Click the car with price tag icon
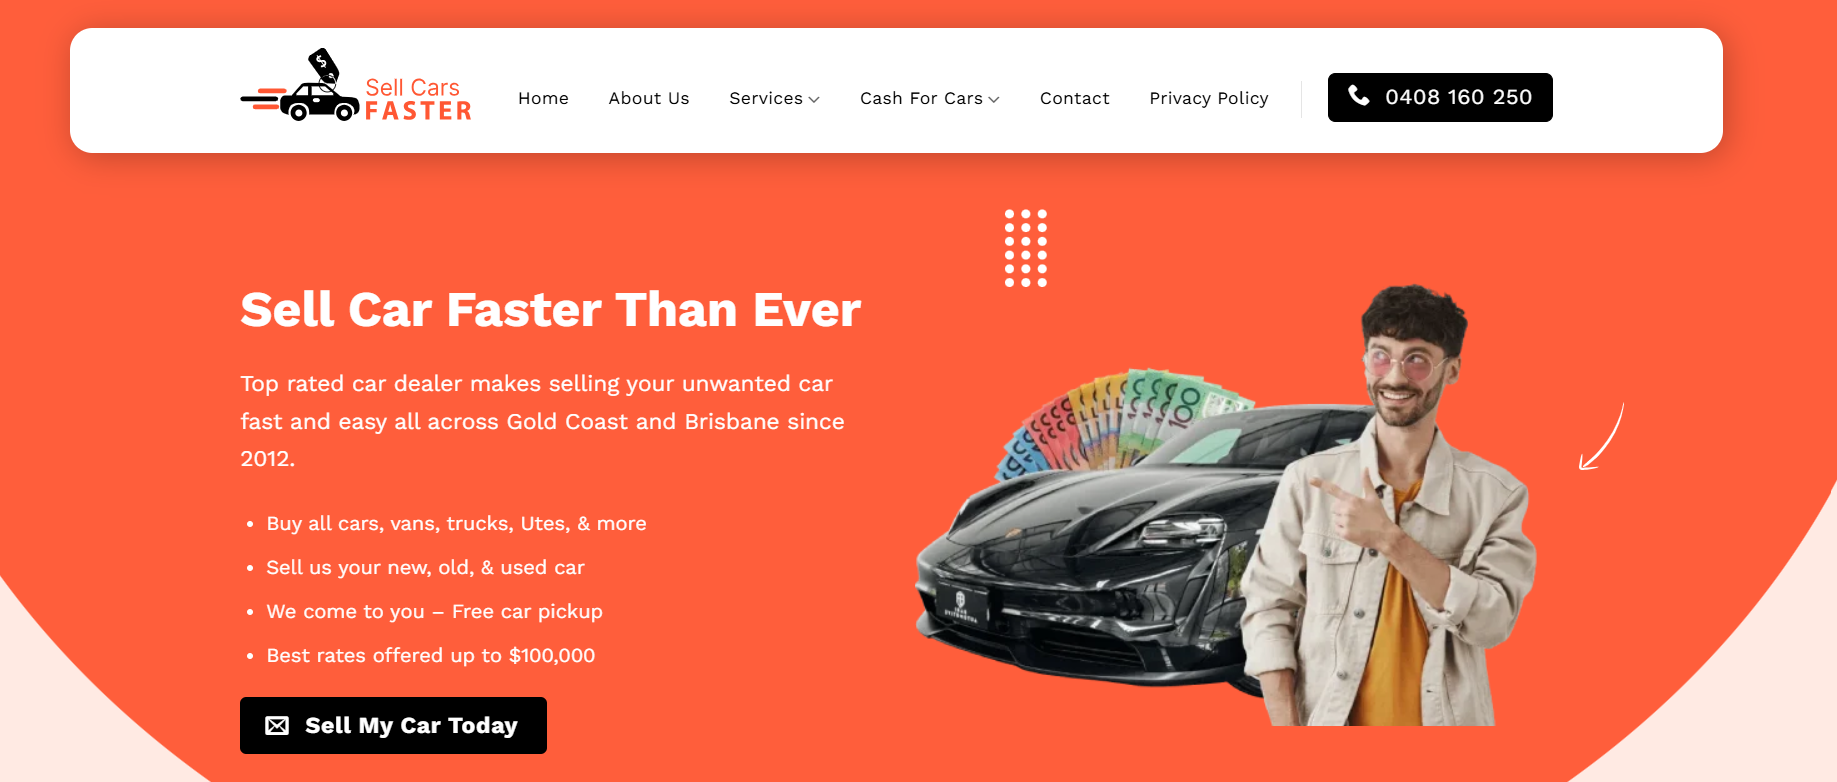 point(300,86)
